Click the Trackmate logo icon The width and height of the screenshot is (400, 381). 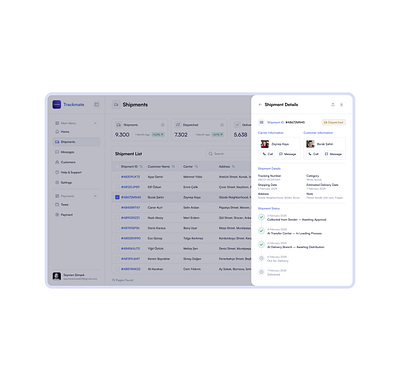click(57, 104)
